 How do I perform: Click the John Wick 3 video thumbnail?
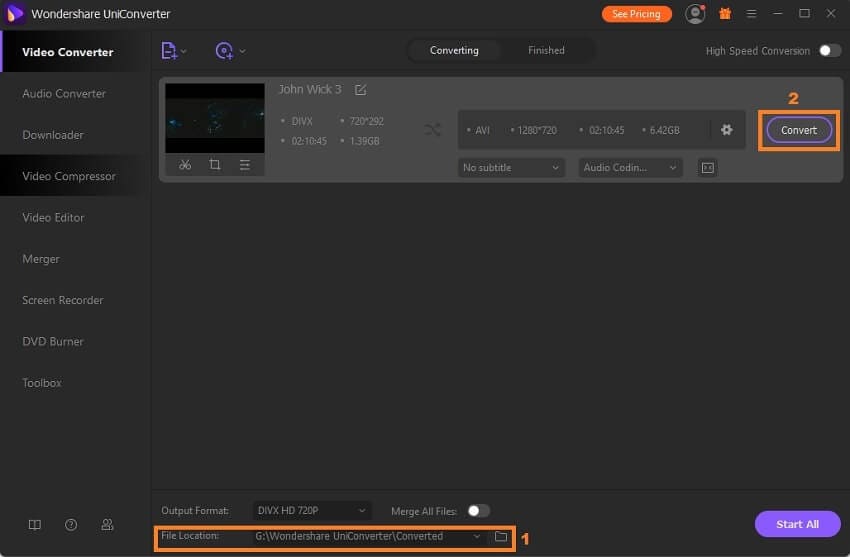(x=215, y=118)
